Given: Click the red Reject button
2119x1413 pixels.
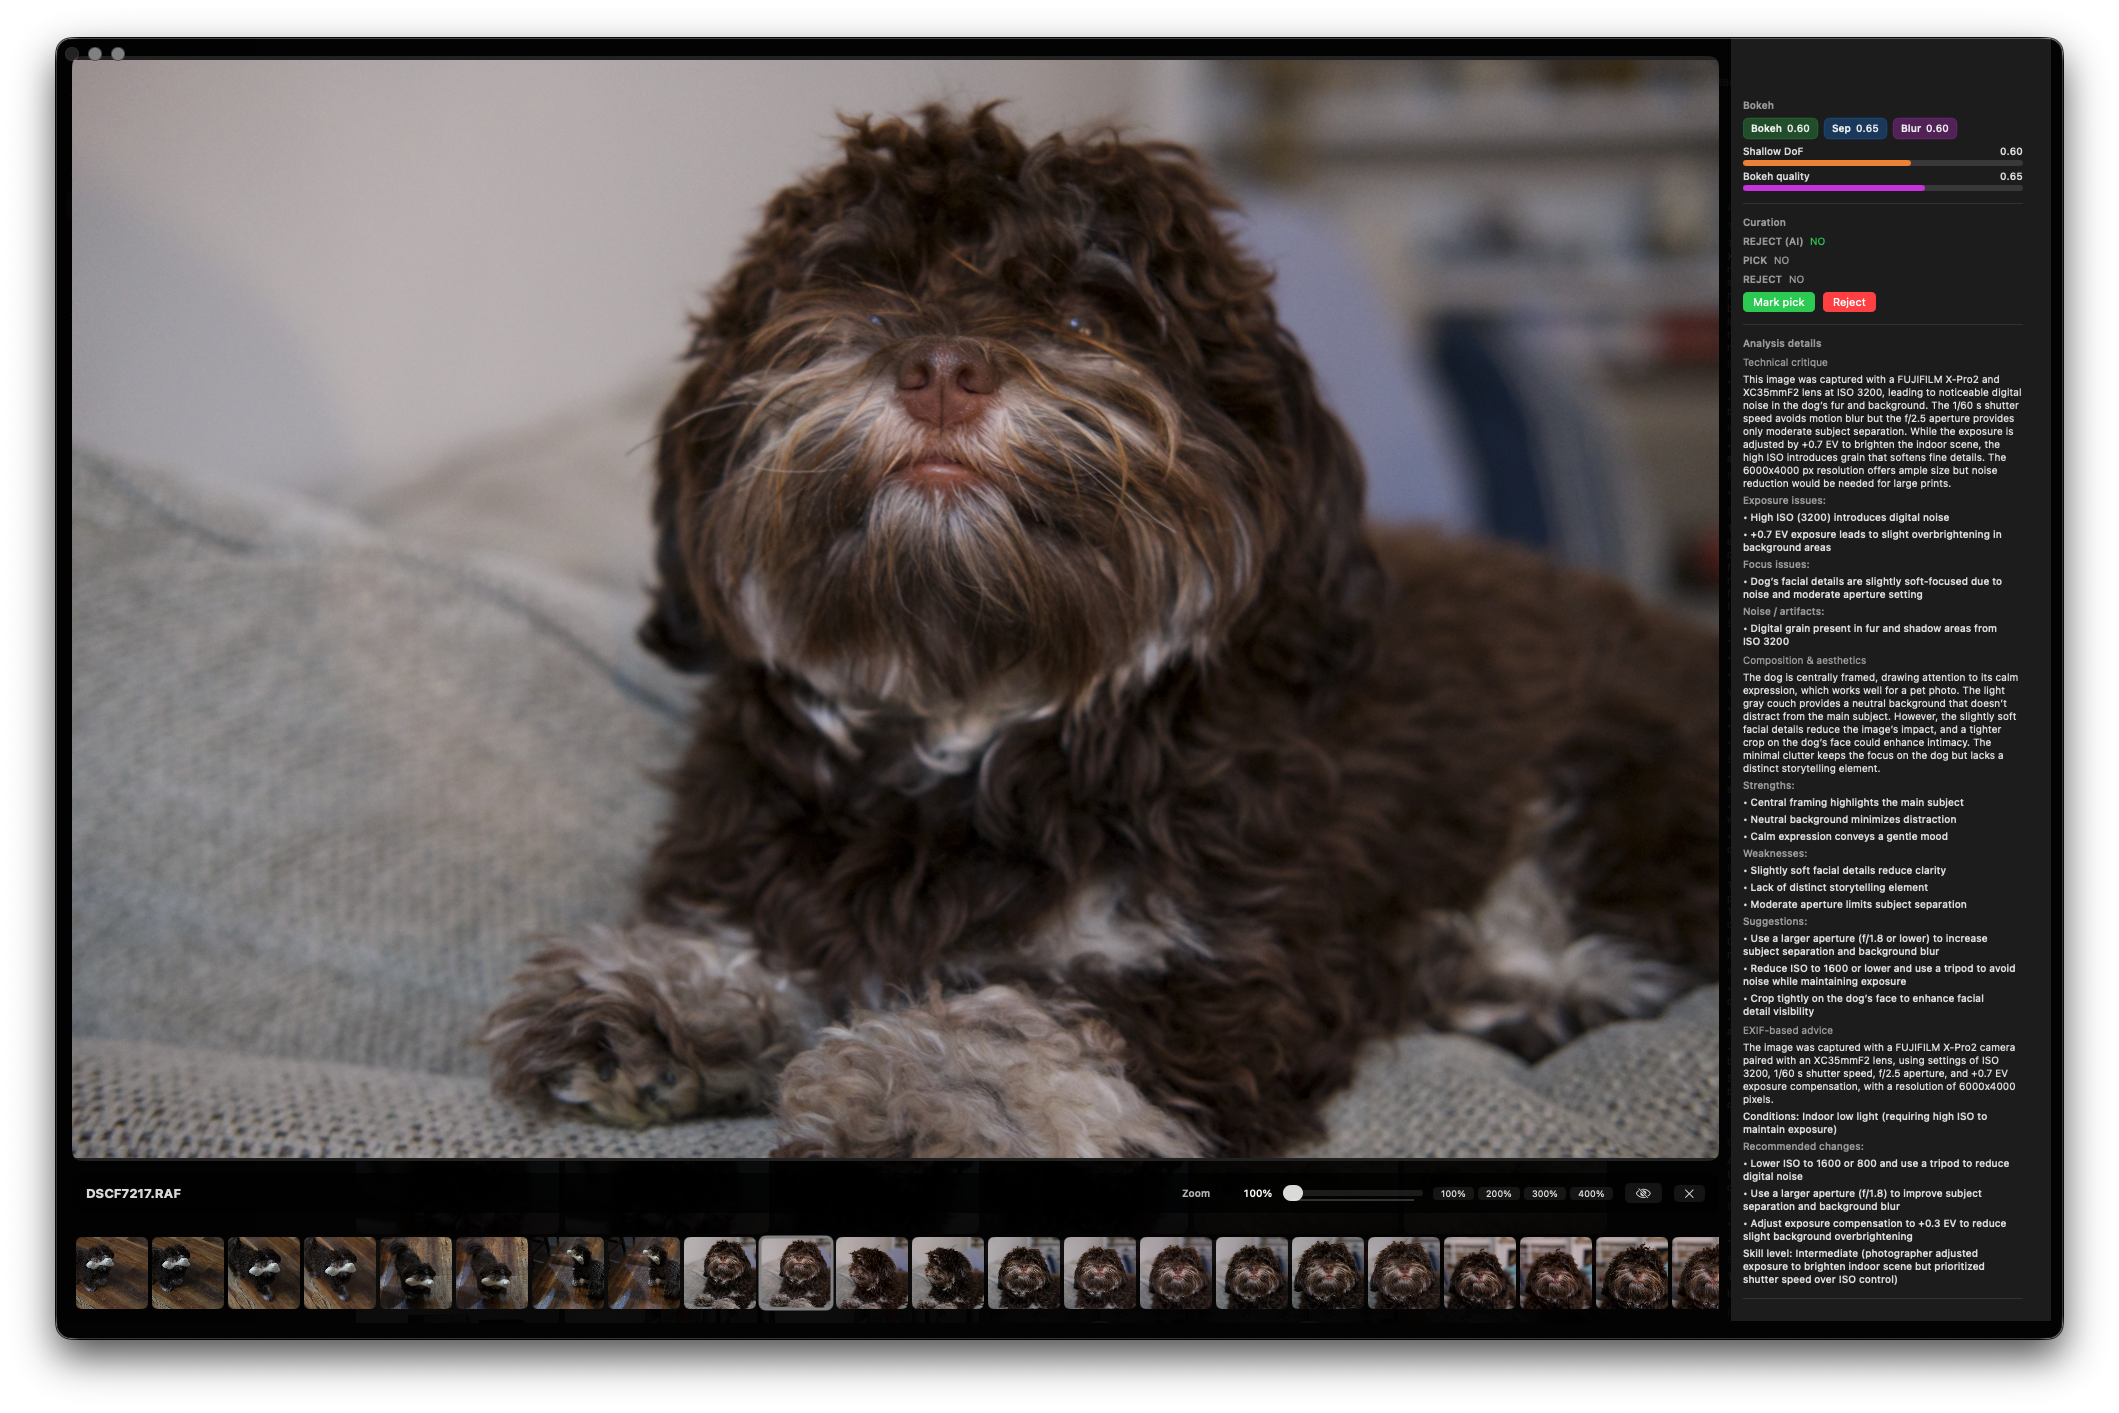Looking at the screenshot, I should [1848, 302].
